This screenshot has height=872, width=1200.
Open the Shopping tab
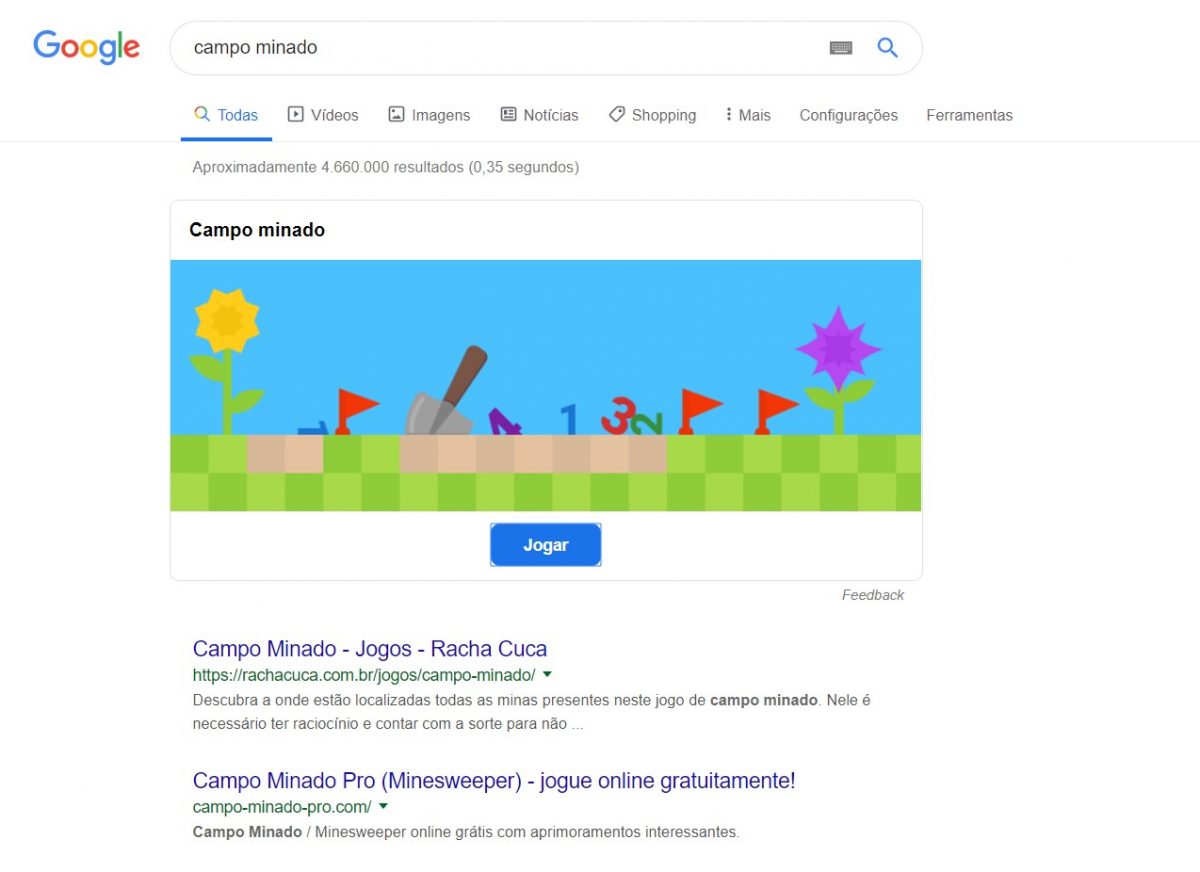[652, 115]
